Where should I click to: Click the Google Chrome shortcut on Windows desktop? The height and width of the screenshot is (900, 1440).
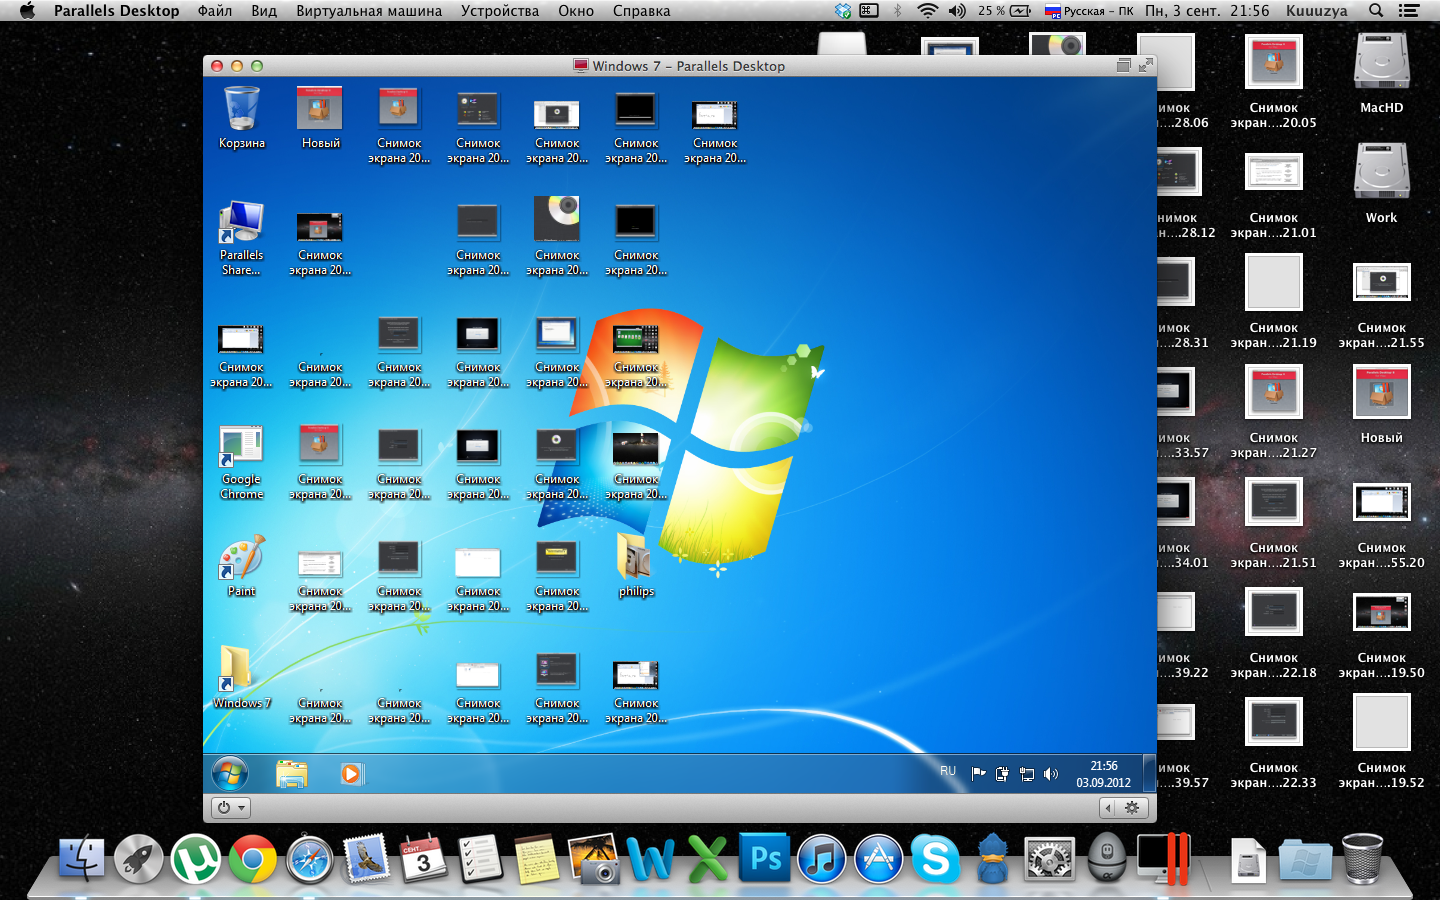[242, 448]
